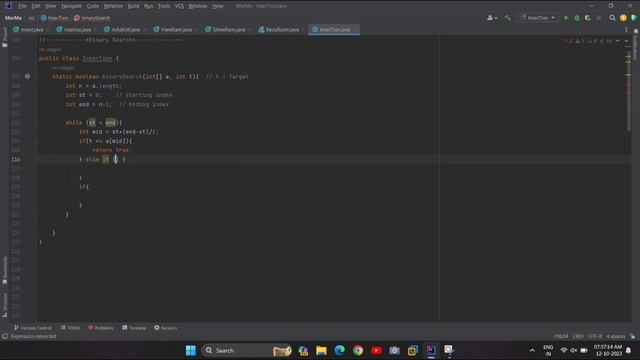Switch to ShreeRam.java tab
640x360 pixels.
coord(228,29)
